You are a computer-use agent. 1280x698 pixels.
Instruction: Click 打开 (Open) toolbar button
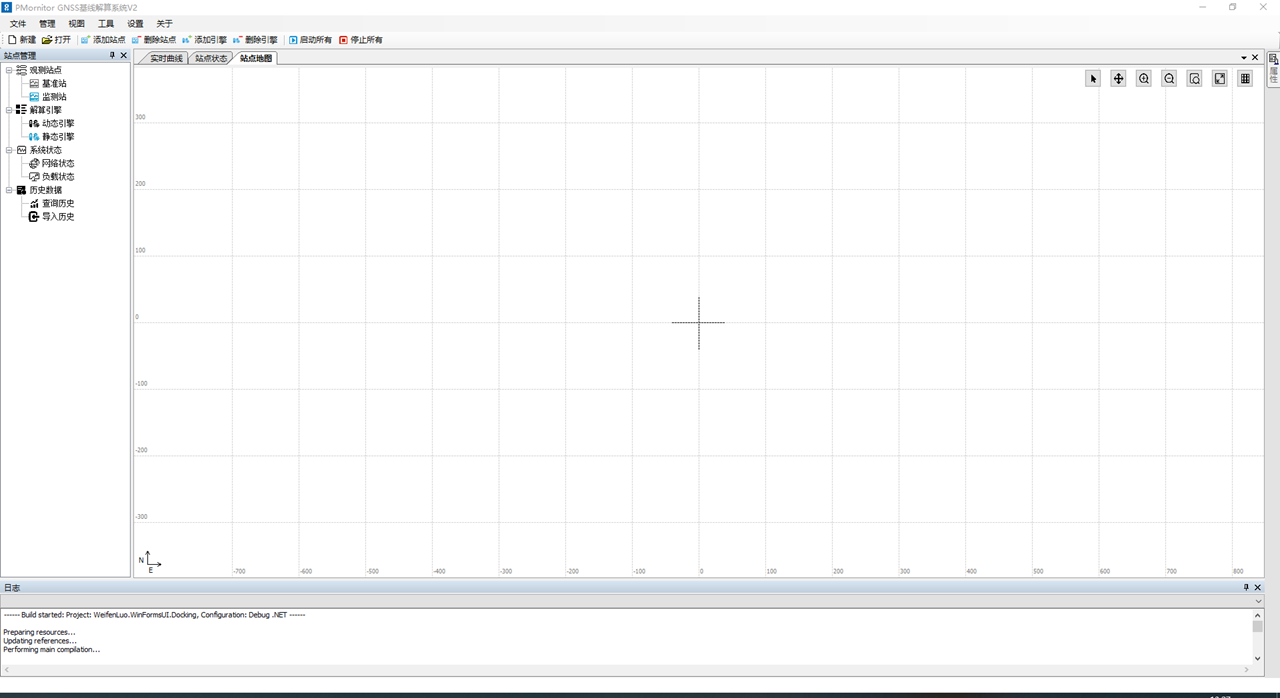click(x=57, y=40)
